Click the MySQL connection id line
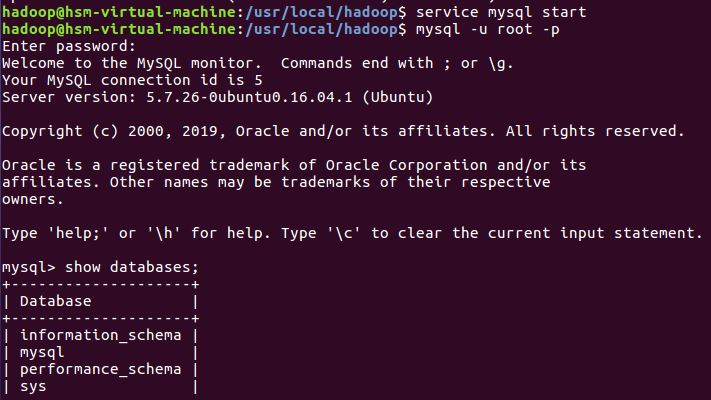Image resolution: width=711 pixels, height=400 pixels. 132,80
